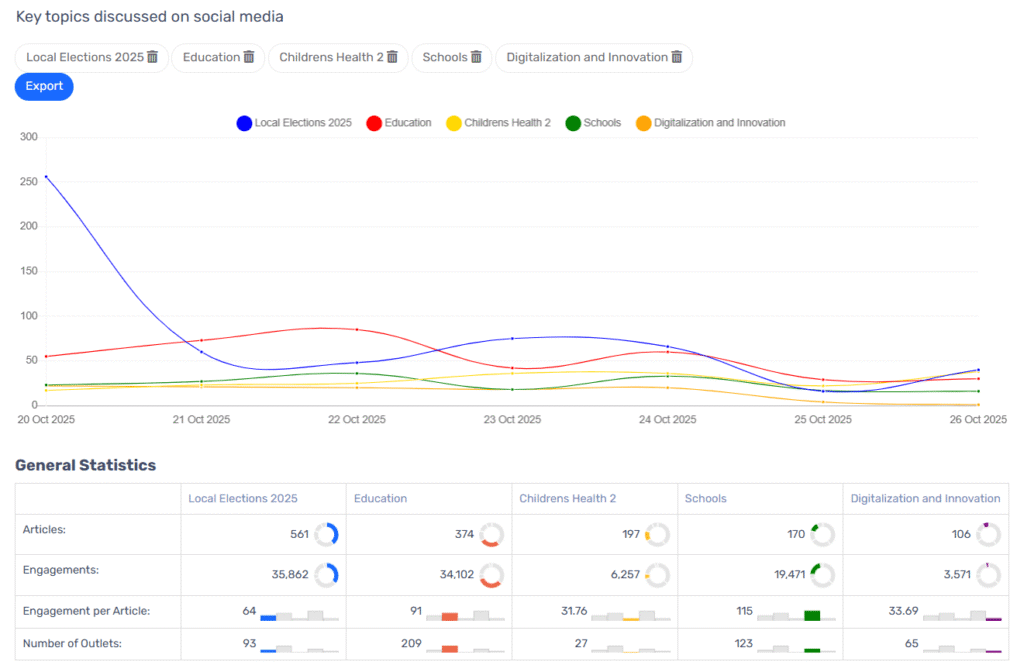Toggle Childrens Health 2 legend entry
Viewport: 1024px width, 672px height.
[x=507, y=123]
